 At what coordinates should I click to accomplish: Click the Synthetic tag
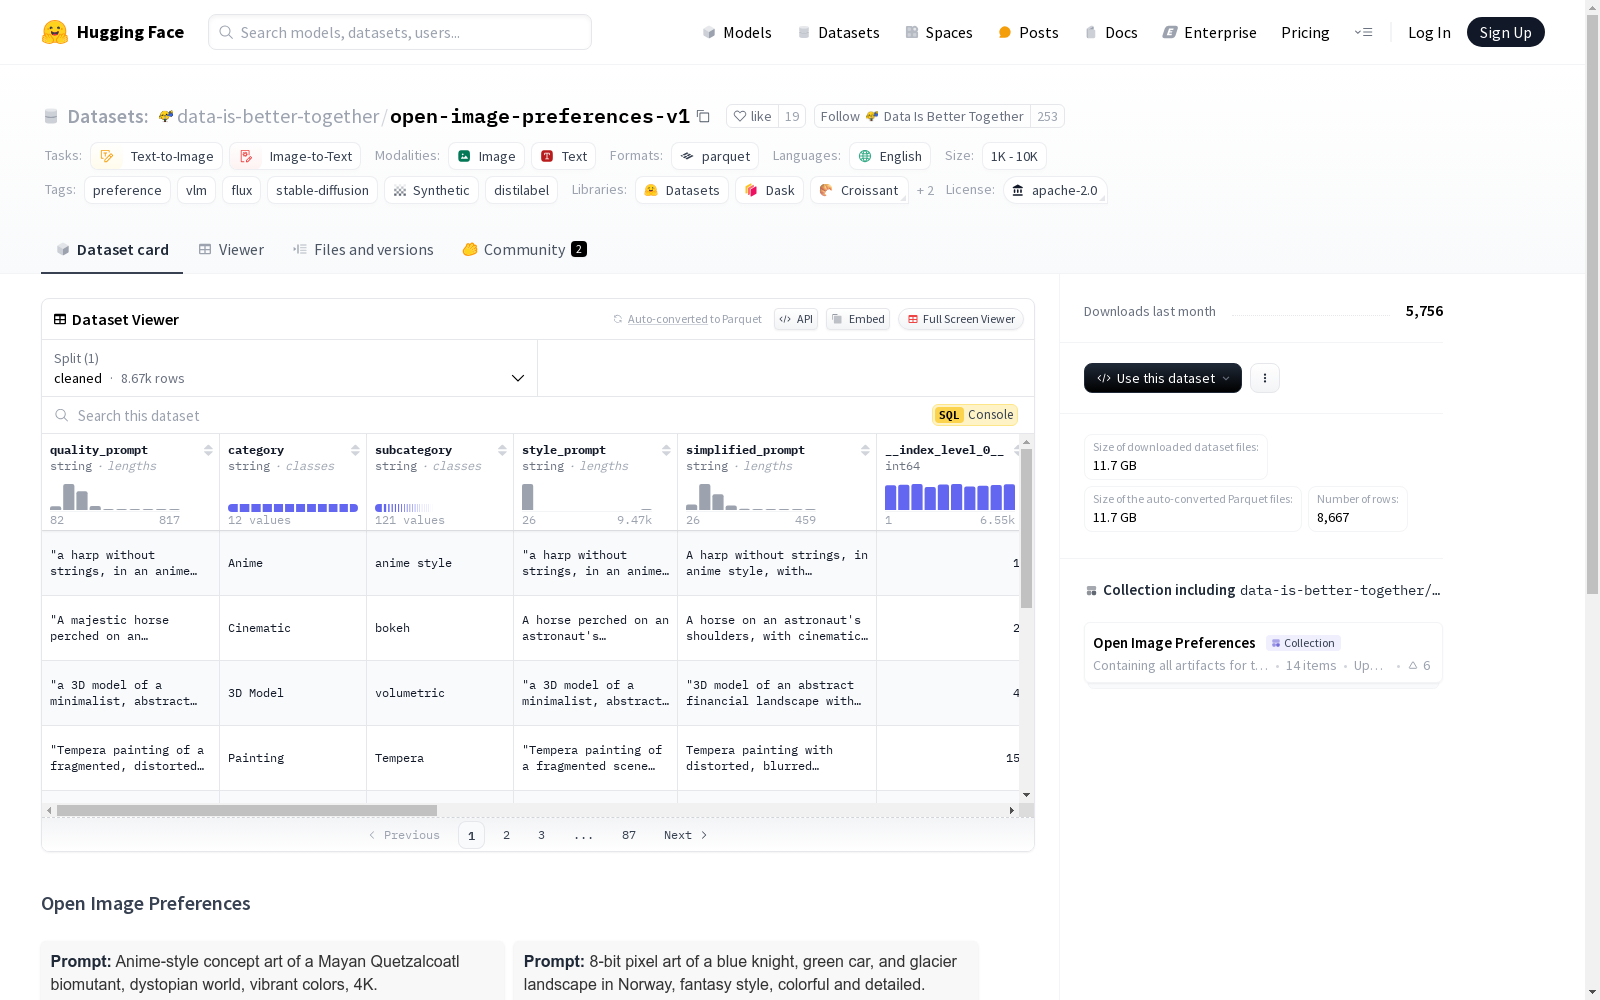point(431,190)
